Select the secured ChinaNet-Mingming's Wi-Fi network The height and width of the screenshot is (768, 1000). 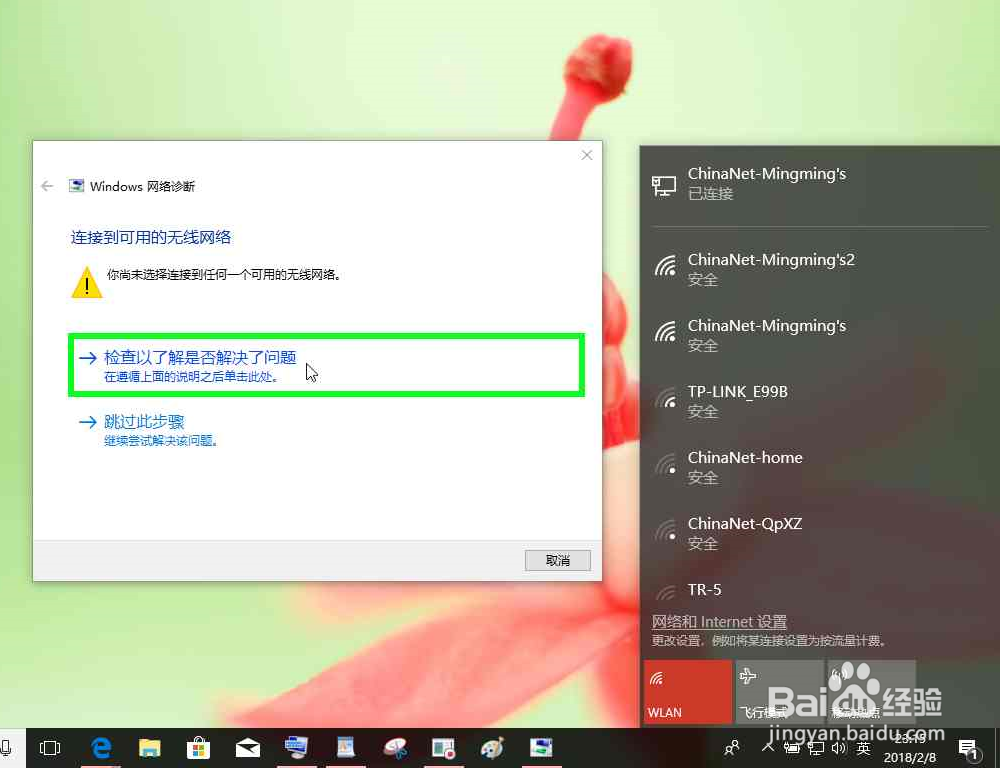tap(820, 334)
